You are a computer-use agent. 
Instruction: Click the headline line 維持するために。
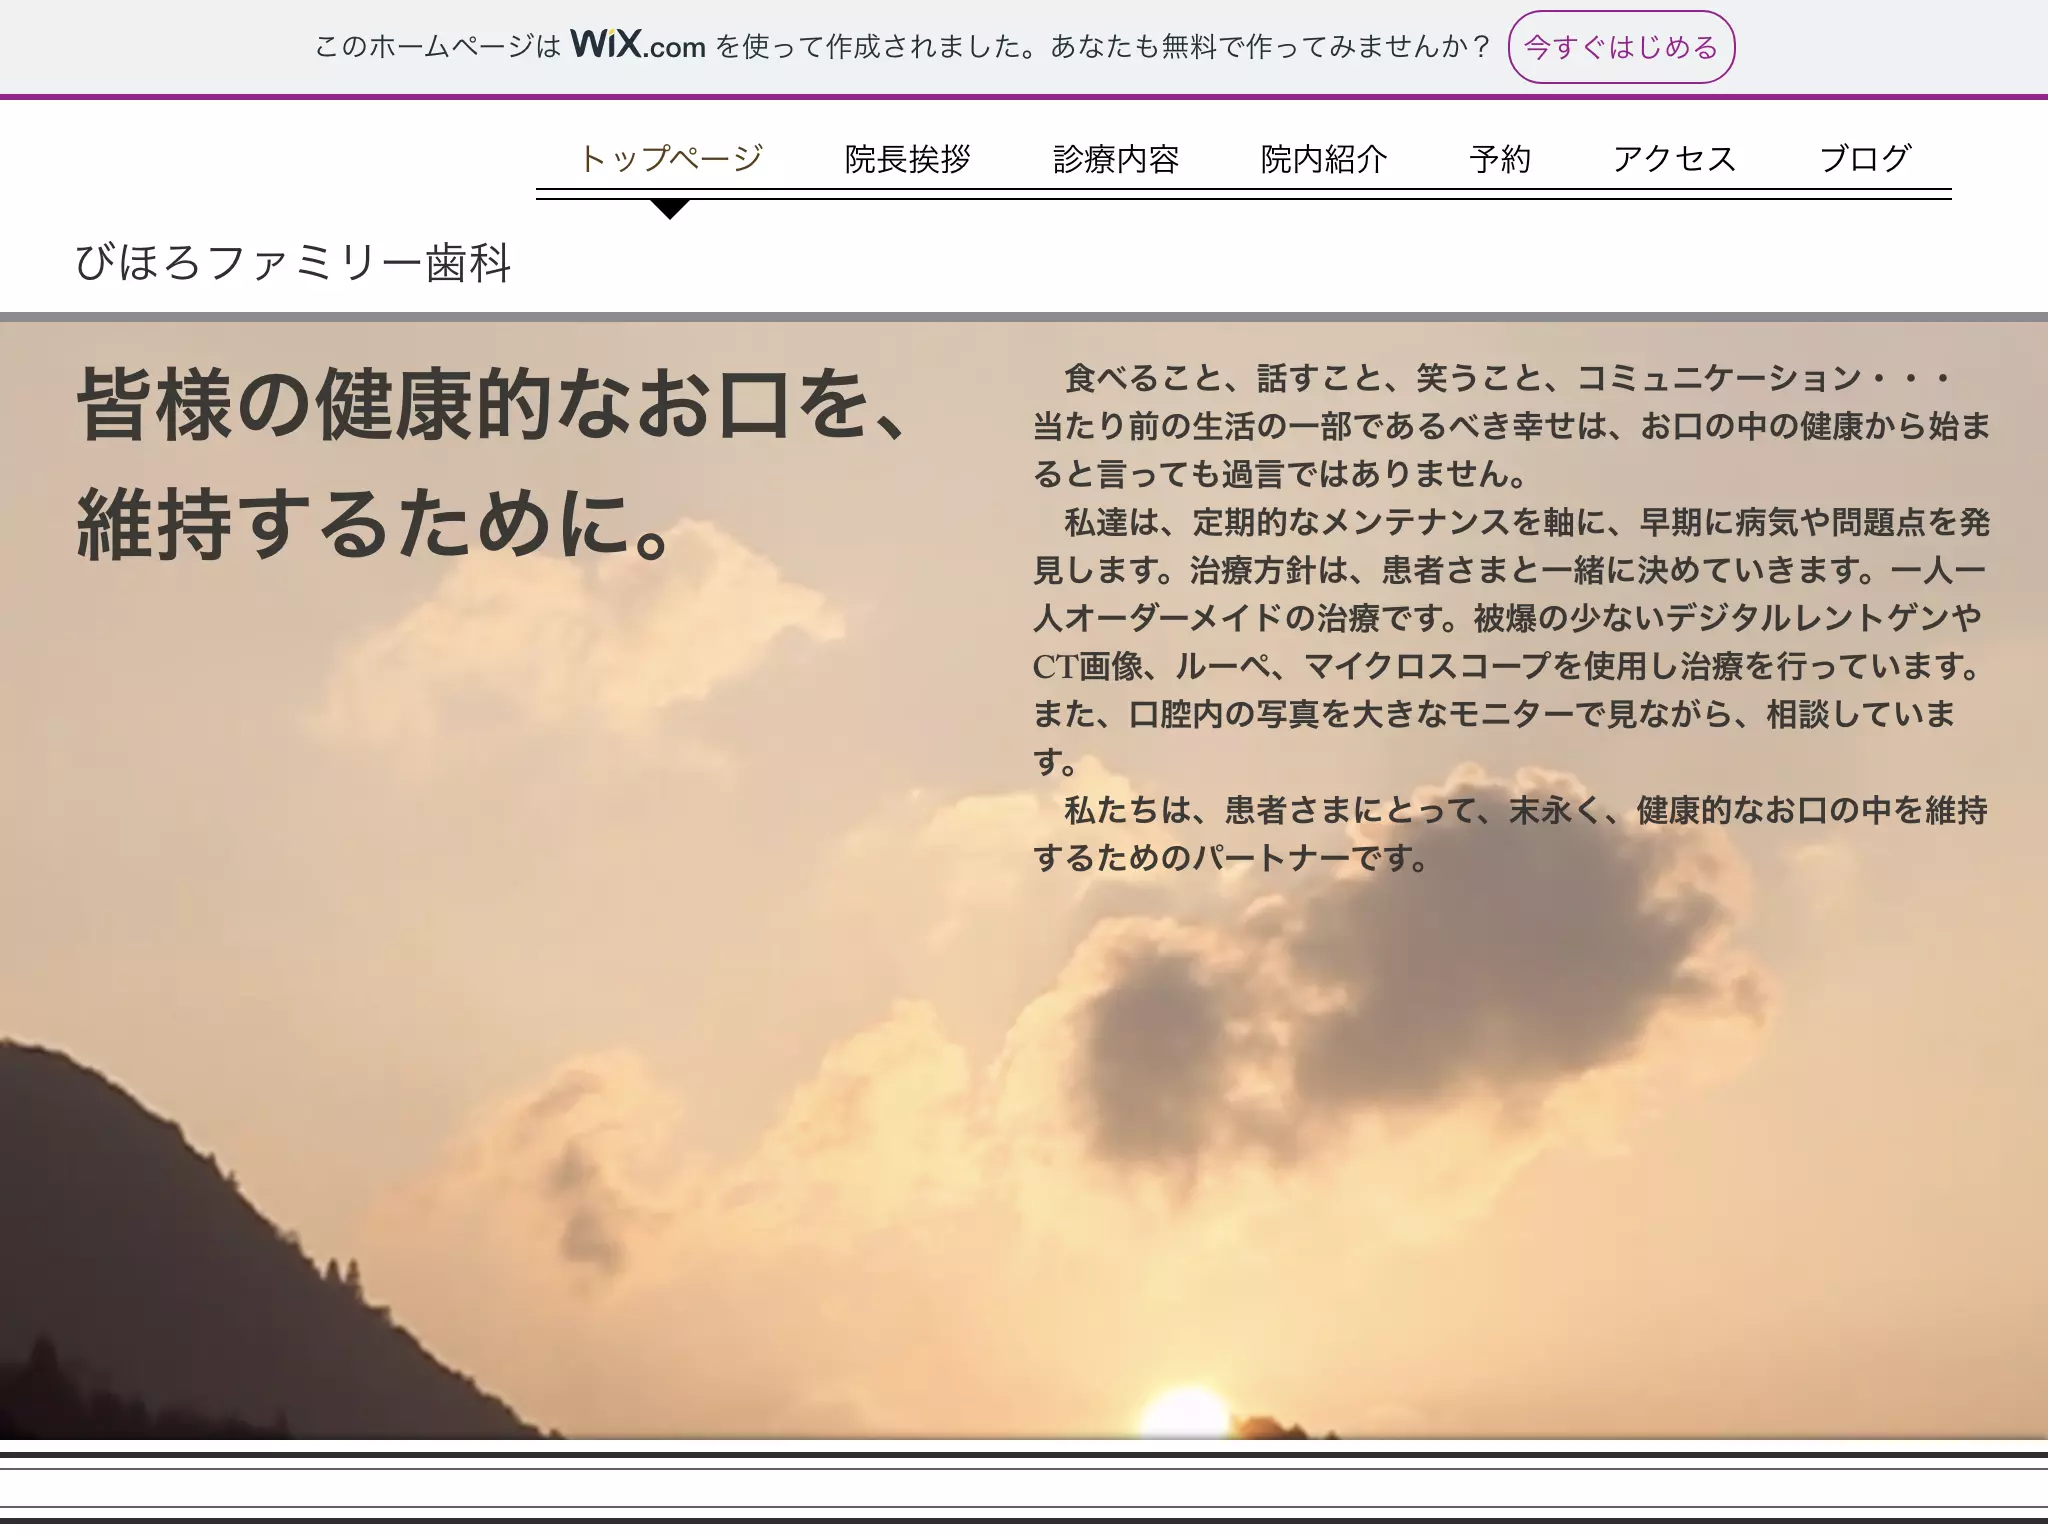[x=376, y=525]
